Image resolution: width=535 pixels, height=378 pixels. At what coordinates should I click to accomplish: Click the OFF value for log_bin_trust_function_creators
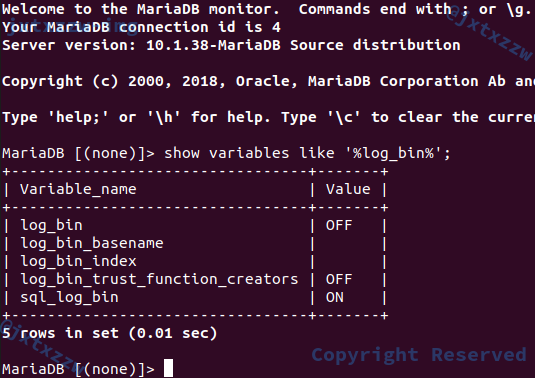click(x=339, y=280)
